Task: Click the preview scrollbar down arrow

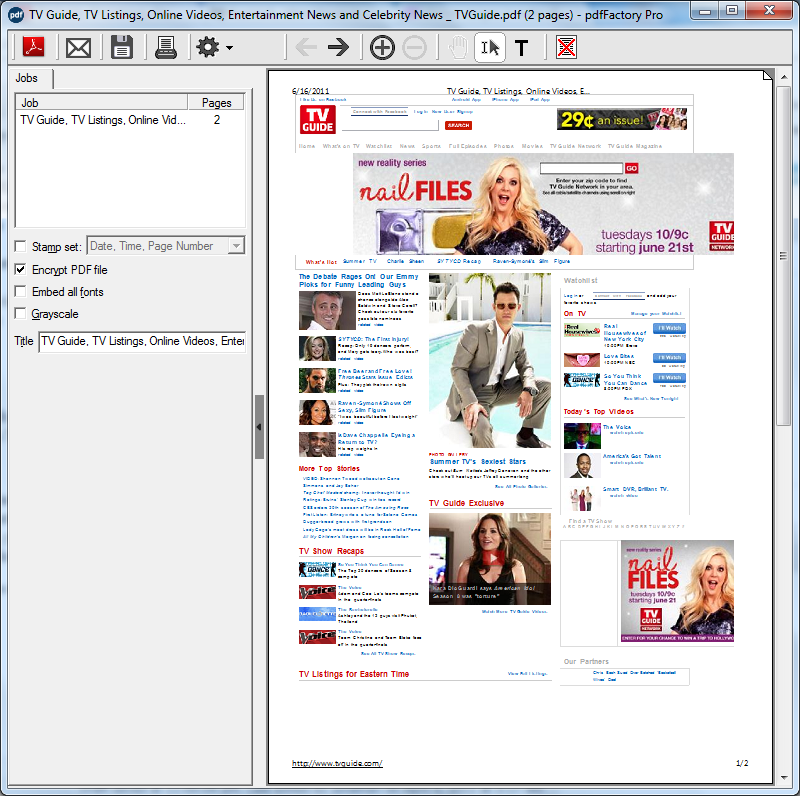Action: point(784,778)
